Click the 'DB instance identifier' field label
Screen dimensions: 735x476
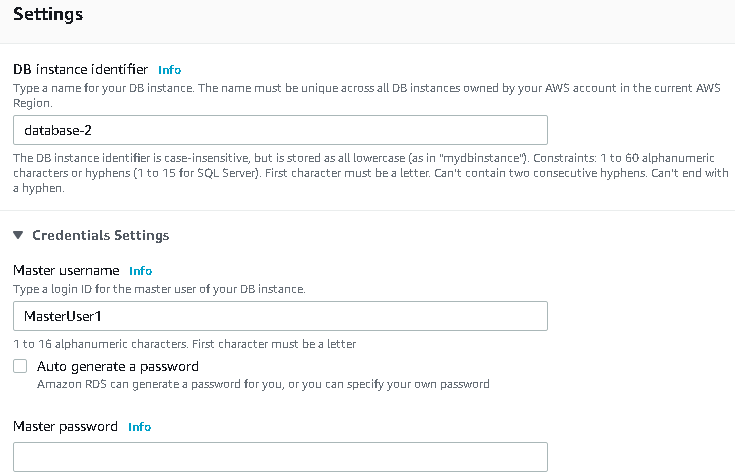(80, 70)
